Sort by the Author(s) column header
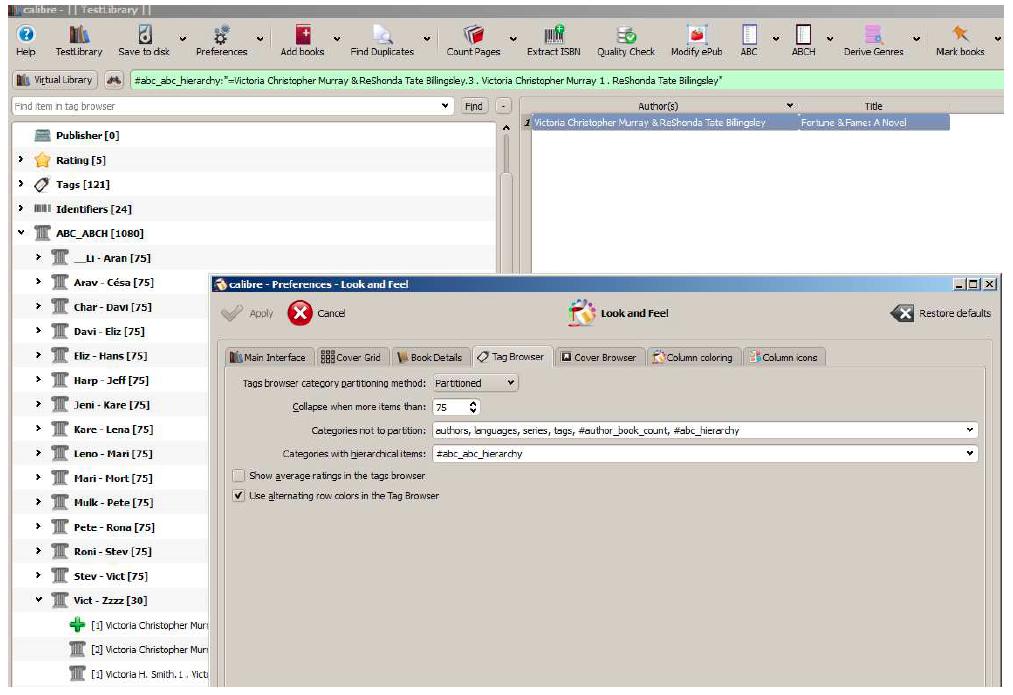 (x=658, y=106)
